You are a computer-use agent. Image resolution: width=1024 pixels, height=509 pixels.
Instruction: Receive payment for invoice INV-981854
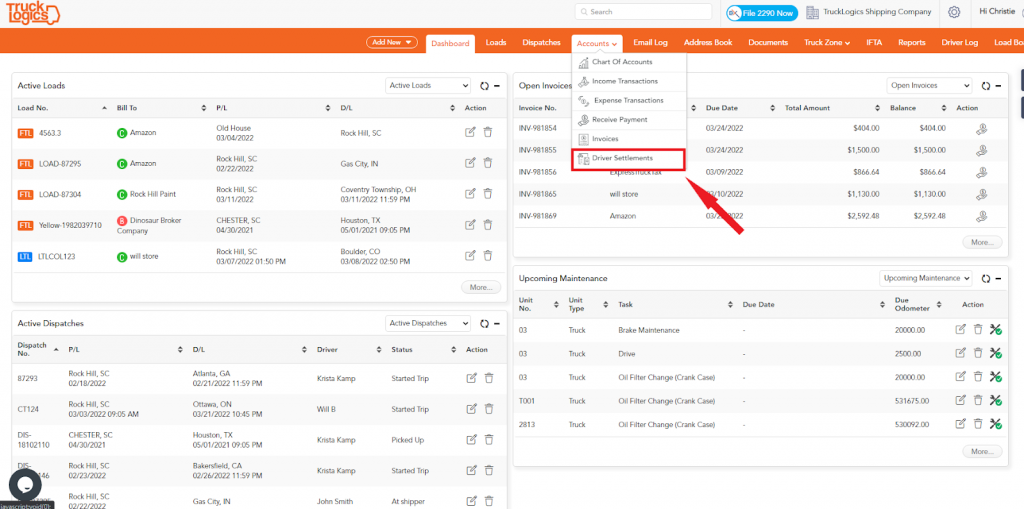980,129
